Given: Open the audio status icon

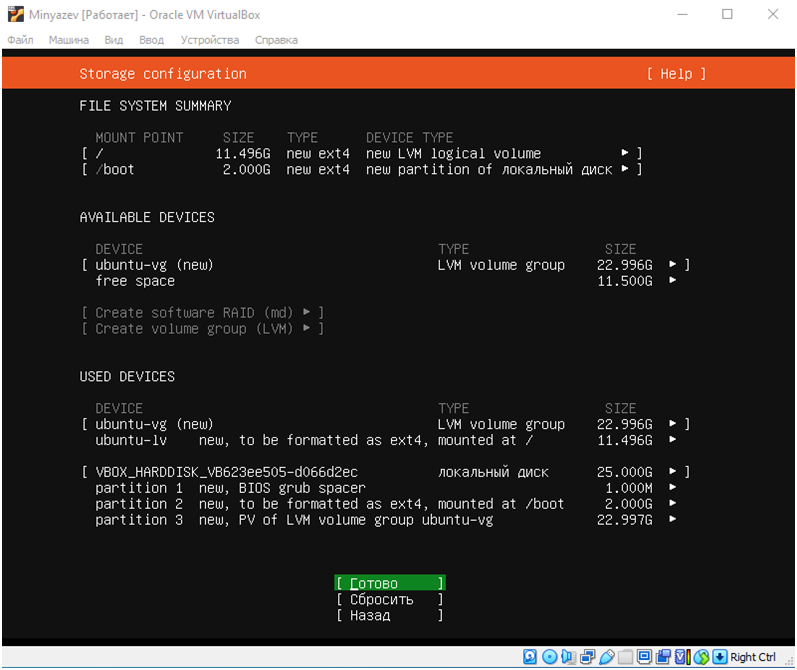Looking at the screenshot, I should point(568,657).
